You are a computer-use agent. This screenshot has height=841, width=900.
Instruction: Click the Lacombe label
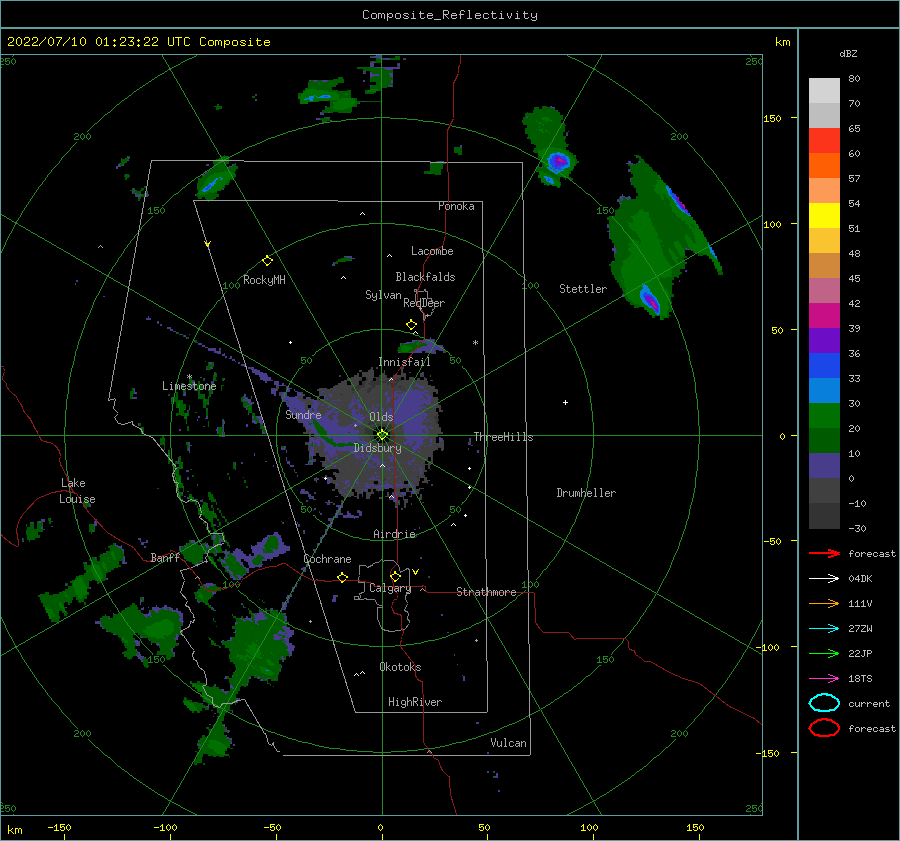tap(432, 251)
